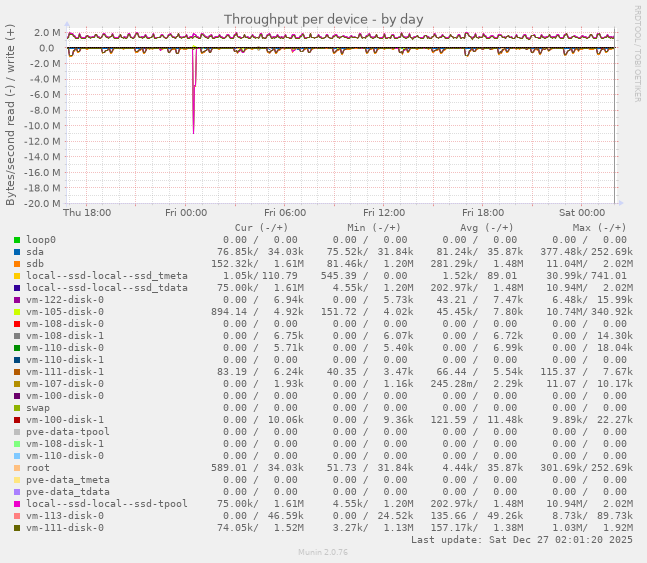Click the 'vm-105-disk-0' legend label
Image resolution: width=647 pixels, height=563 pixels.
pyautogui.click(x=65, y=312)
